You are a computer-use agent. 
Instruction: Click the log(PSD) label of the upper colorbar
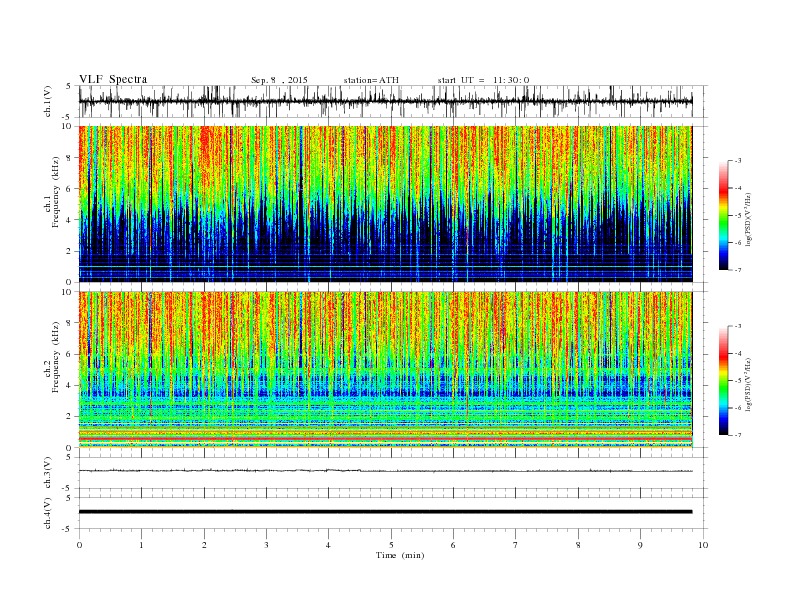(748, 215)
